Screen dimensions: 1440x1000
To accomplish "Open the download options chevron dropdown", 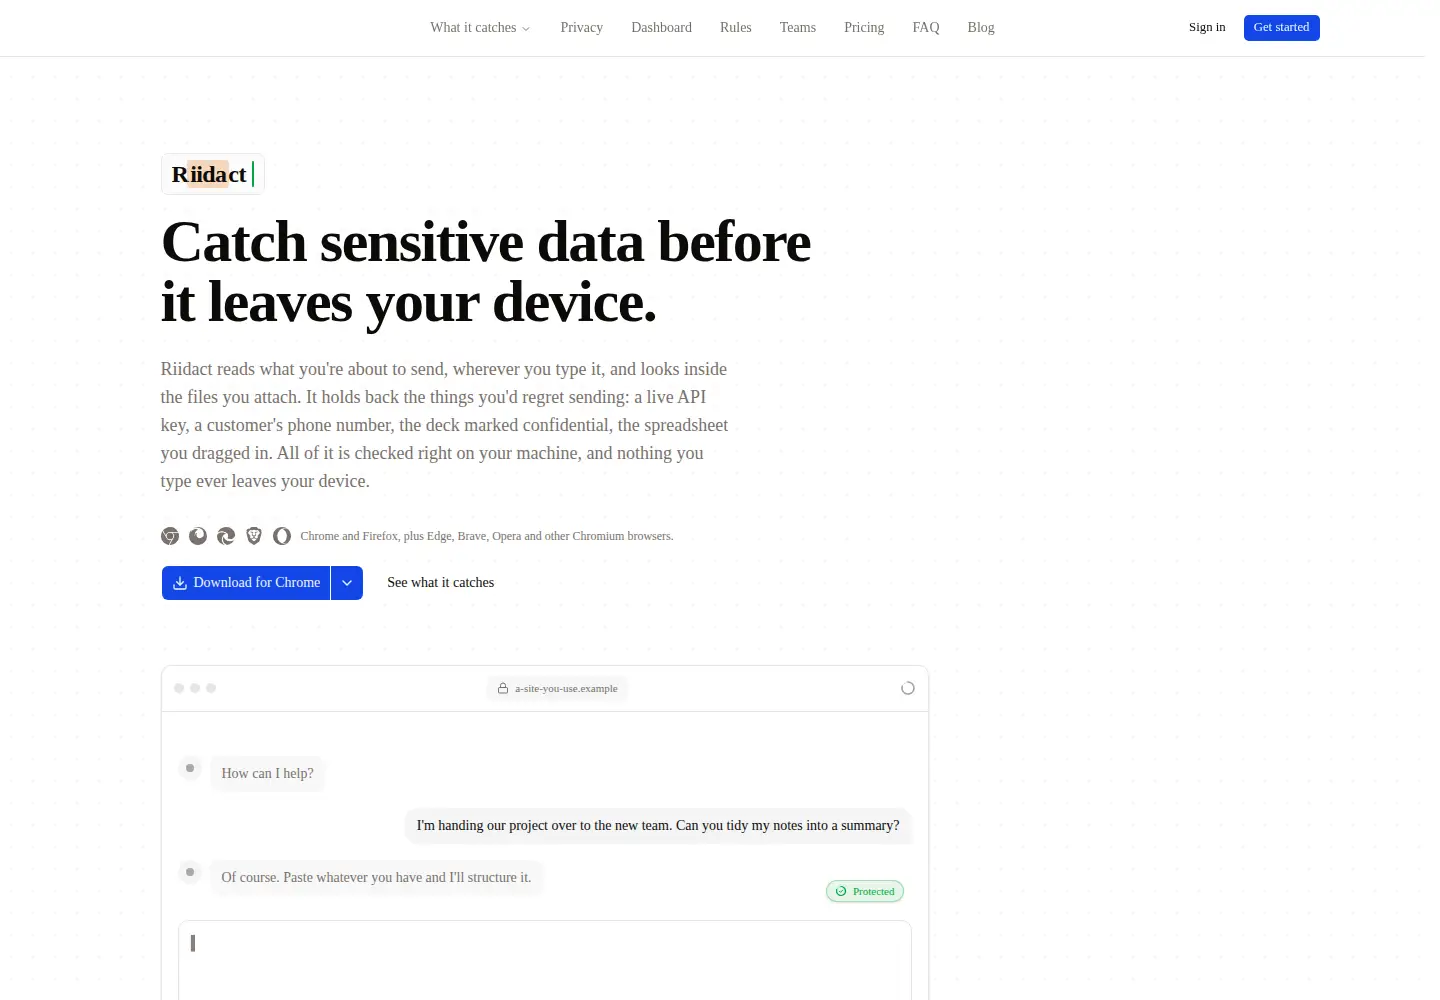I will 347,583.
